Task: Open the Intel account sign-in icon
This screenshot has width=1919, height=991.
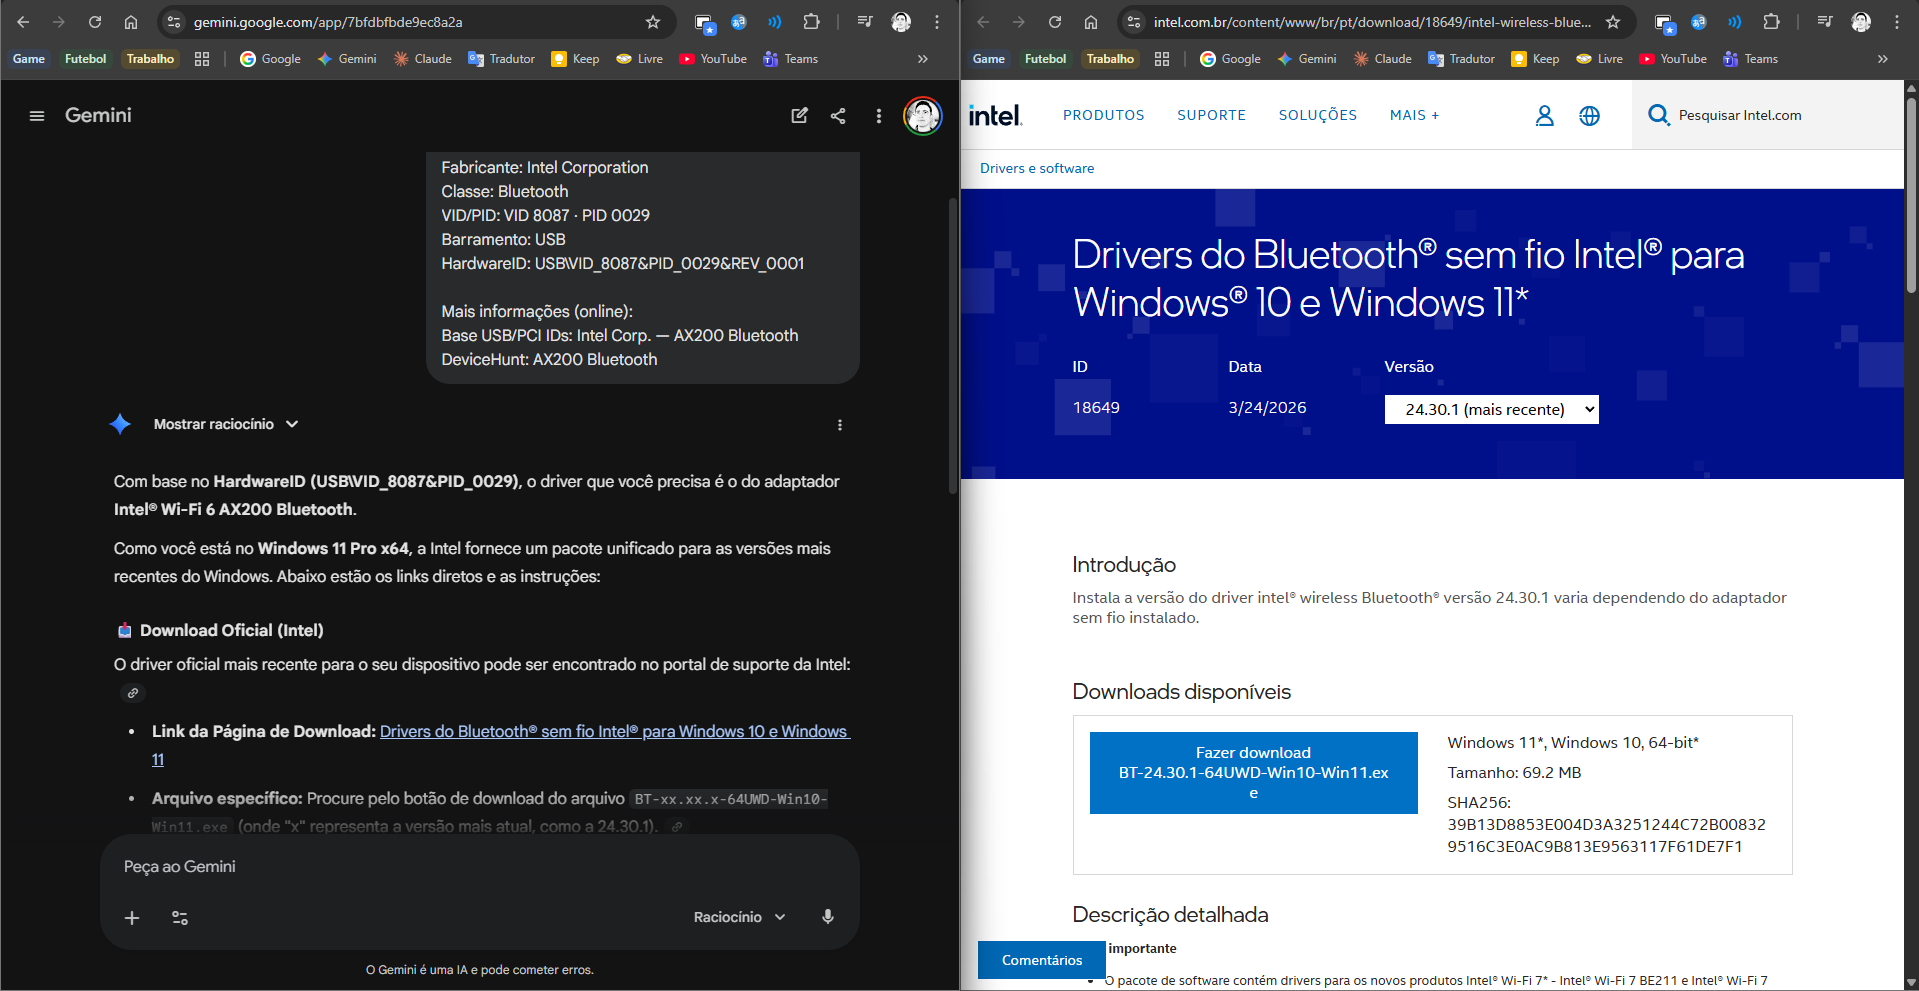Action: point(1544,116)
